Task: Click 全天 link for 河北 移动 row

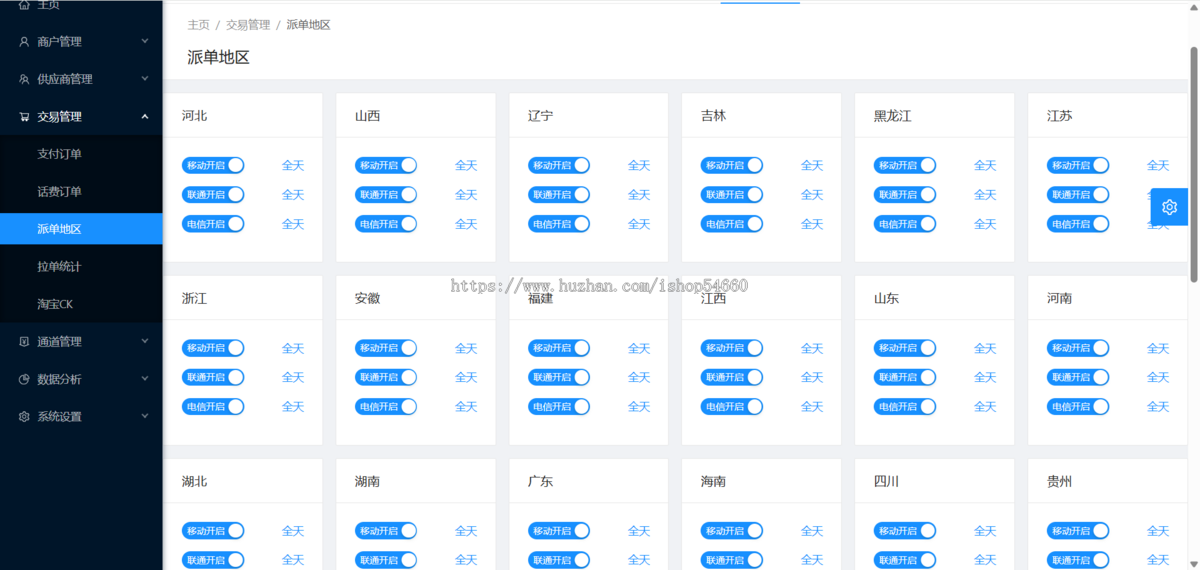Action: tap(293, 166)
